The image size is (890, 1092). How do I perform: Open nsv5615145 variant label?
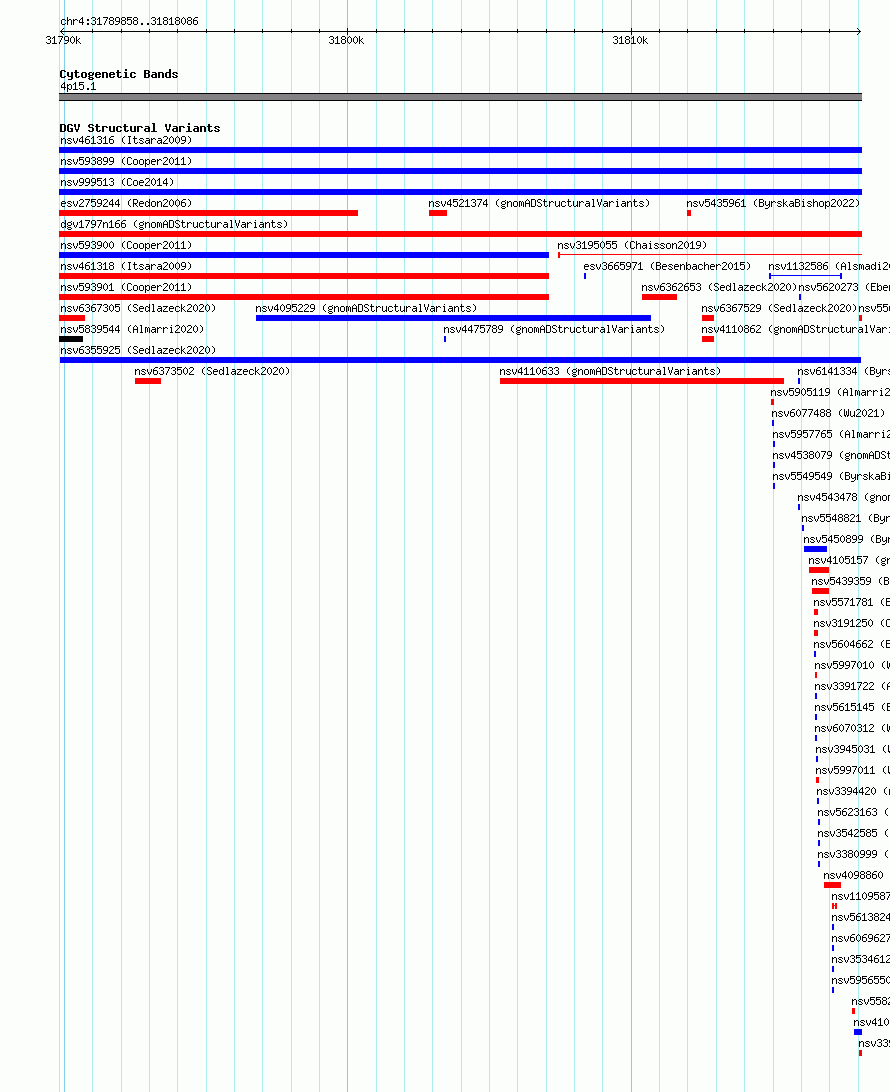click(x=852, y=706)
